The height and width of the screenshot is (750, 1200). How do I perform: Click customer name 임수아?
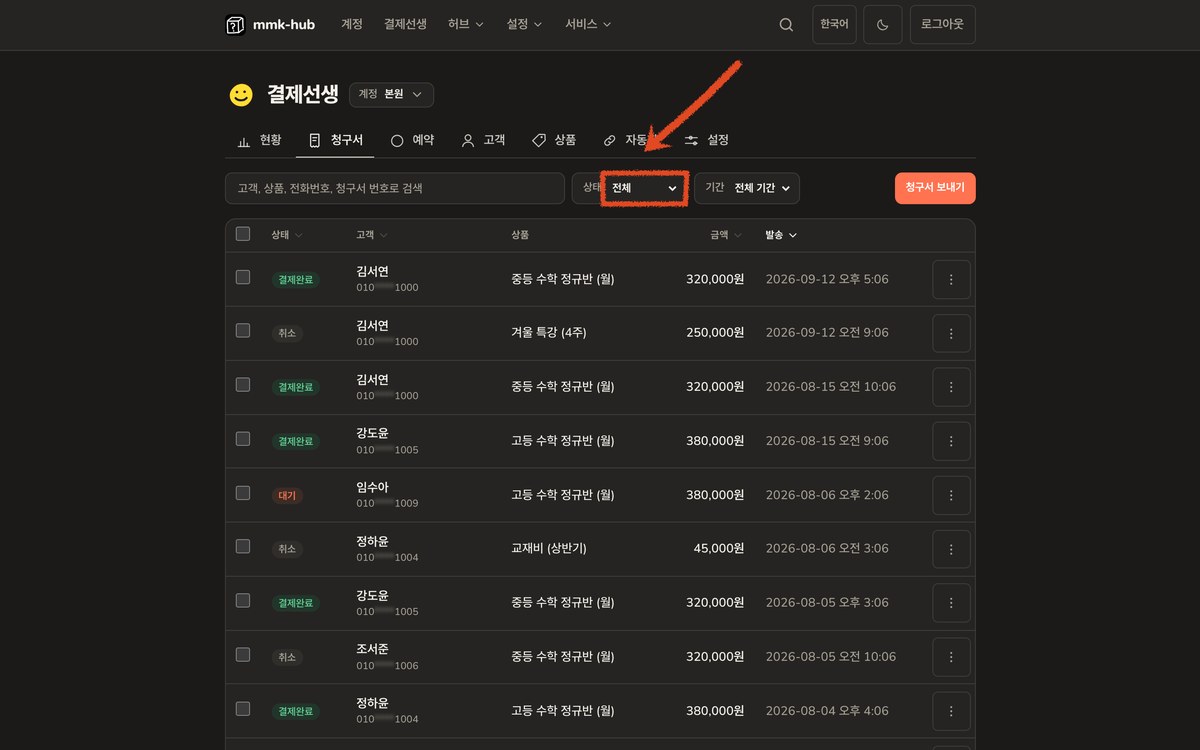[x=372, y=487]
